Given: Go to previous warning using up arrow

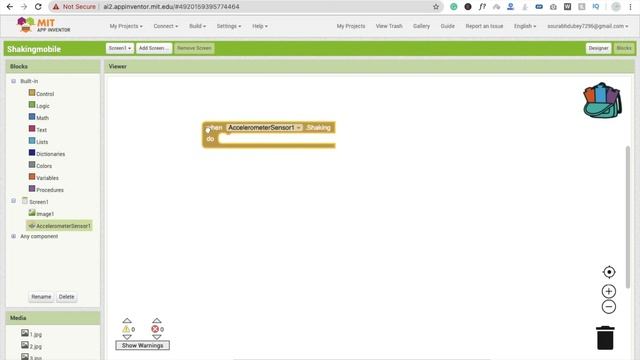Looking at the screenshot, I should coord(127,321).
